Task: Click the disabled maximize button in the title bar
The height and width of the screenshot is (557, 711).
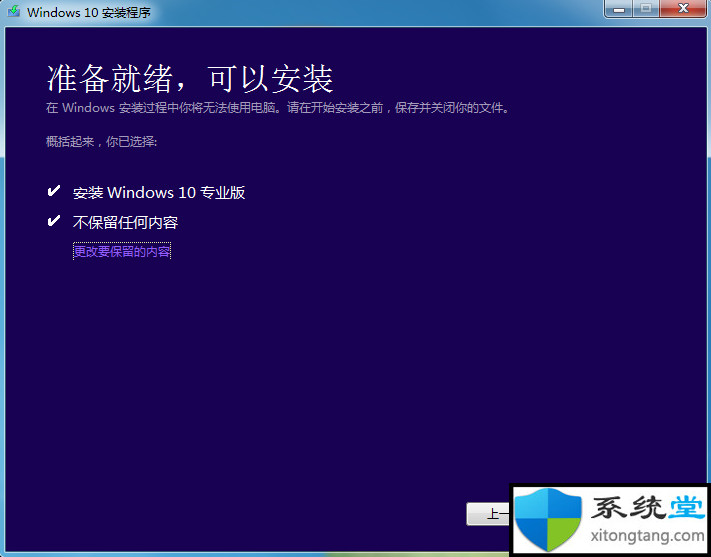Action: (x=647, y=9)
